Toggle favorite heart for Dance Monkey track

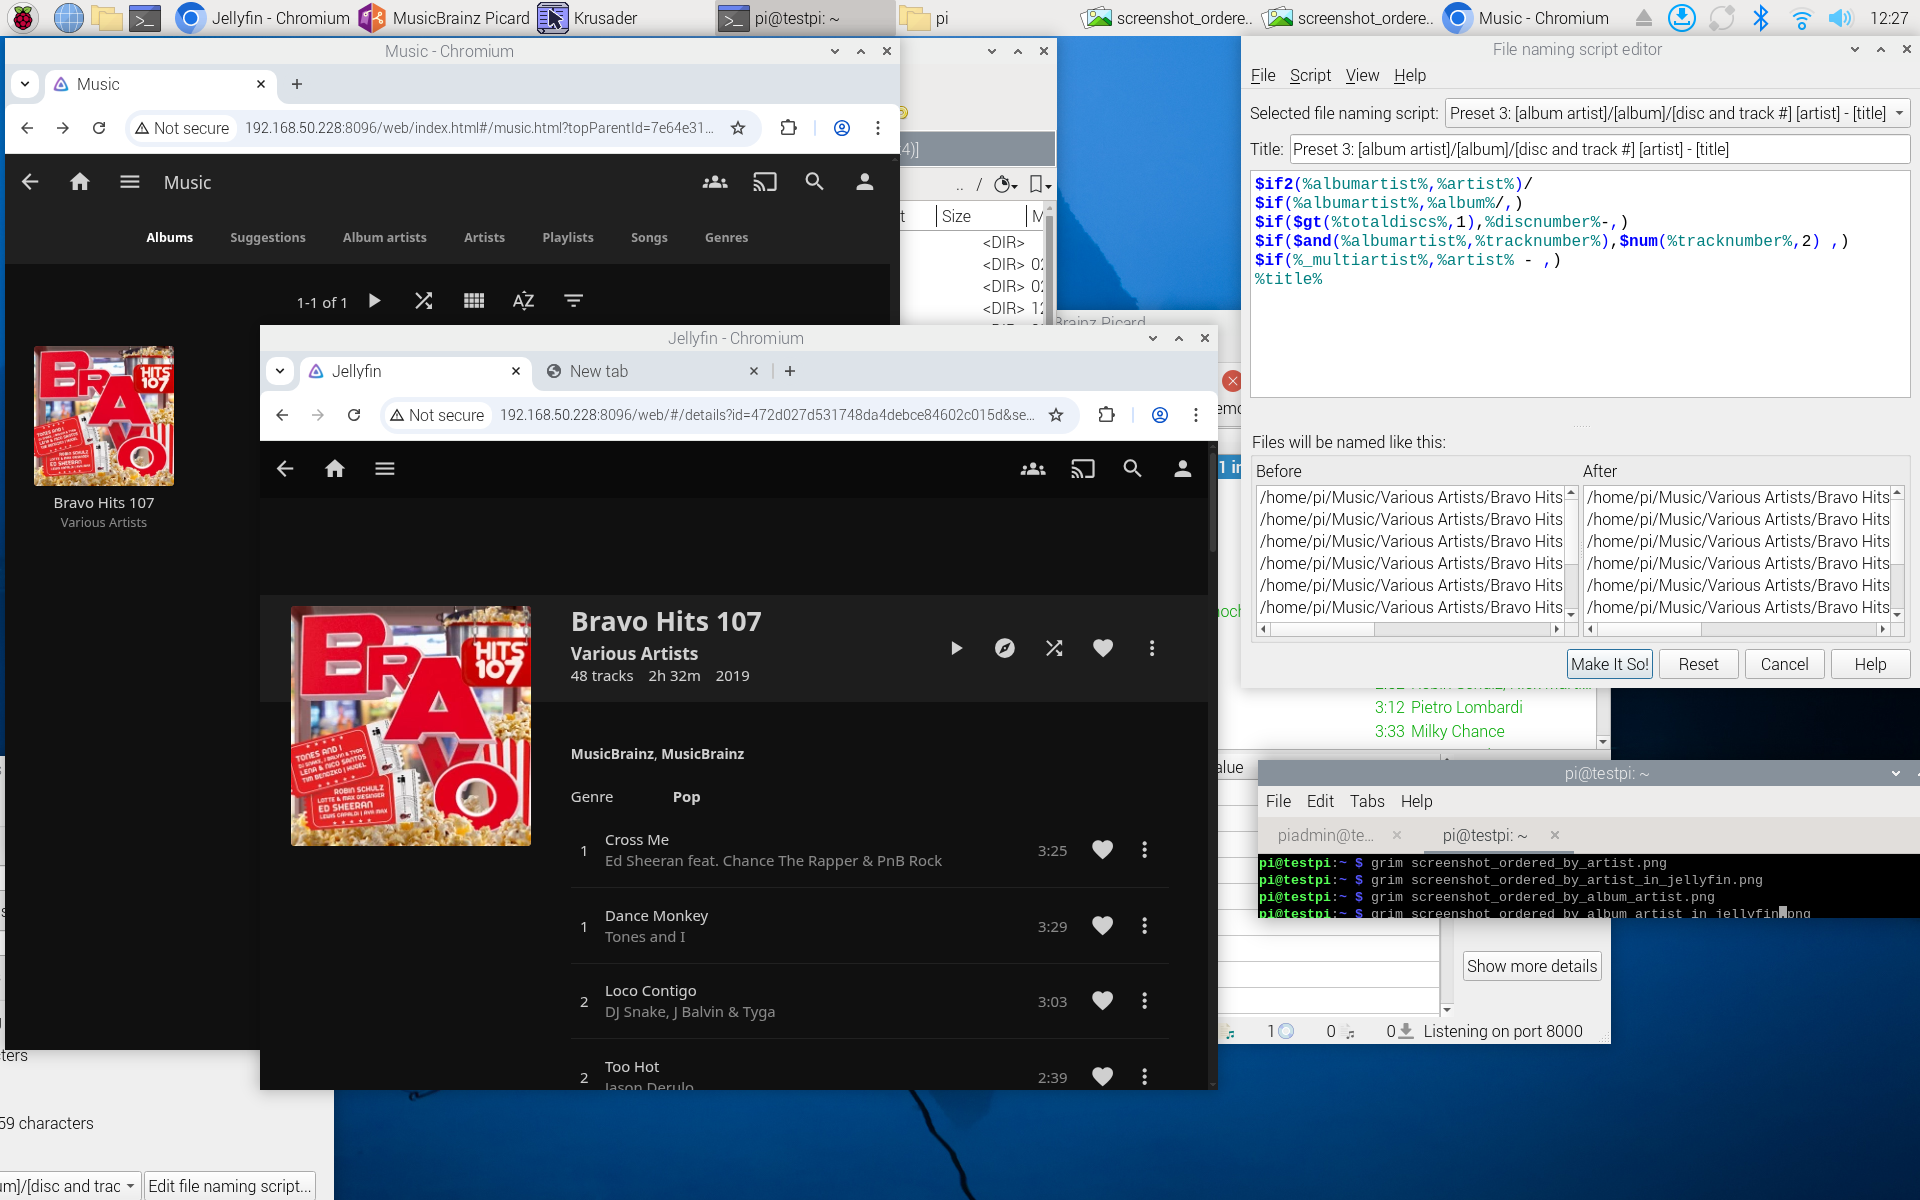point(1102,926)
